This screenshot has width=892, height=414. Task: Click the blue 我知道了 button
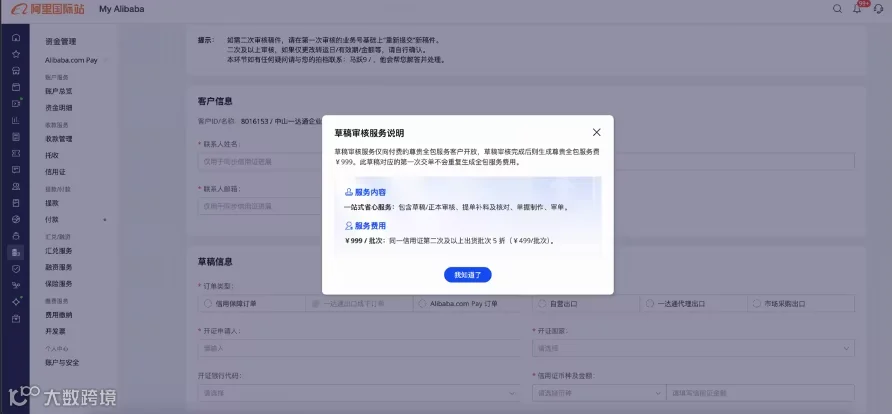[x=468, y=275]
